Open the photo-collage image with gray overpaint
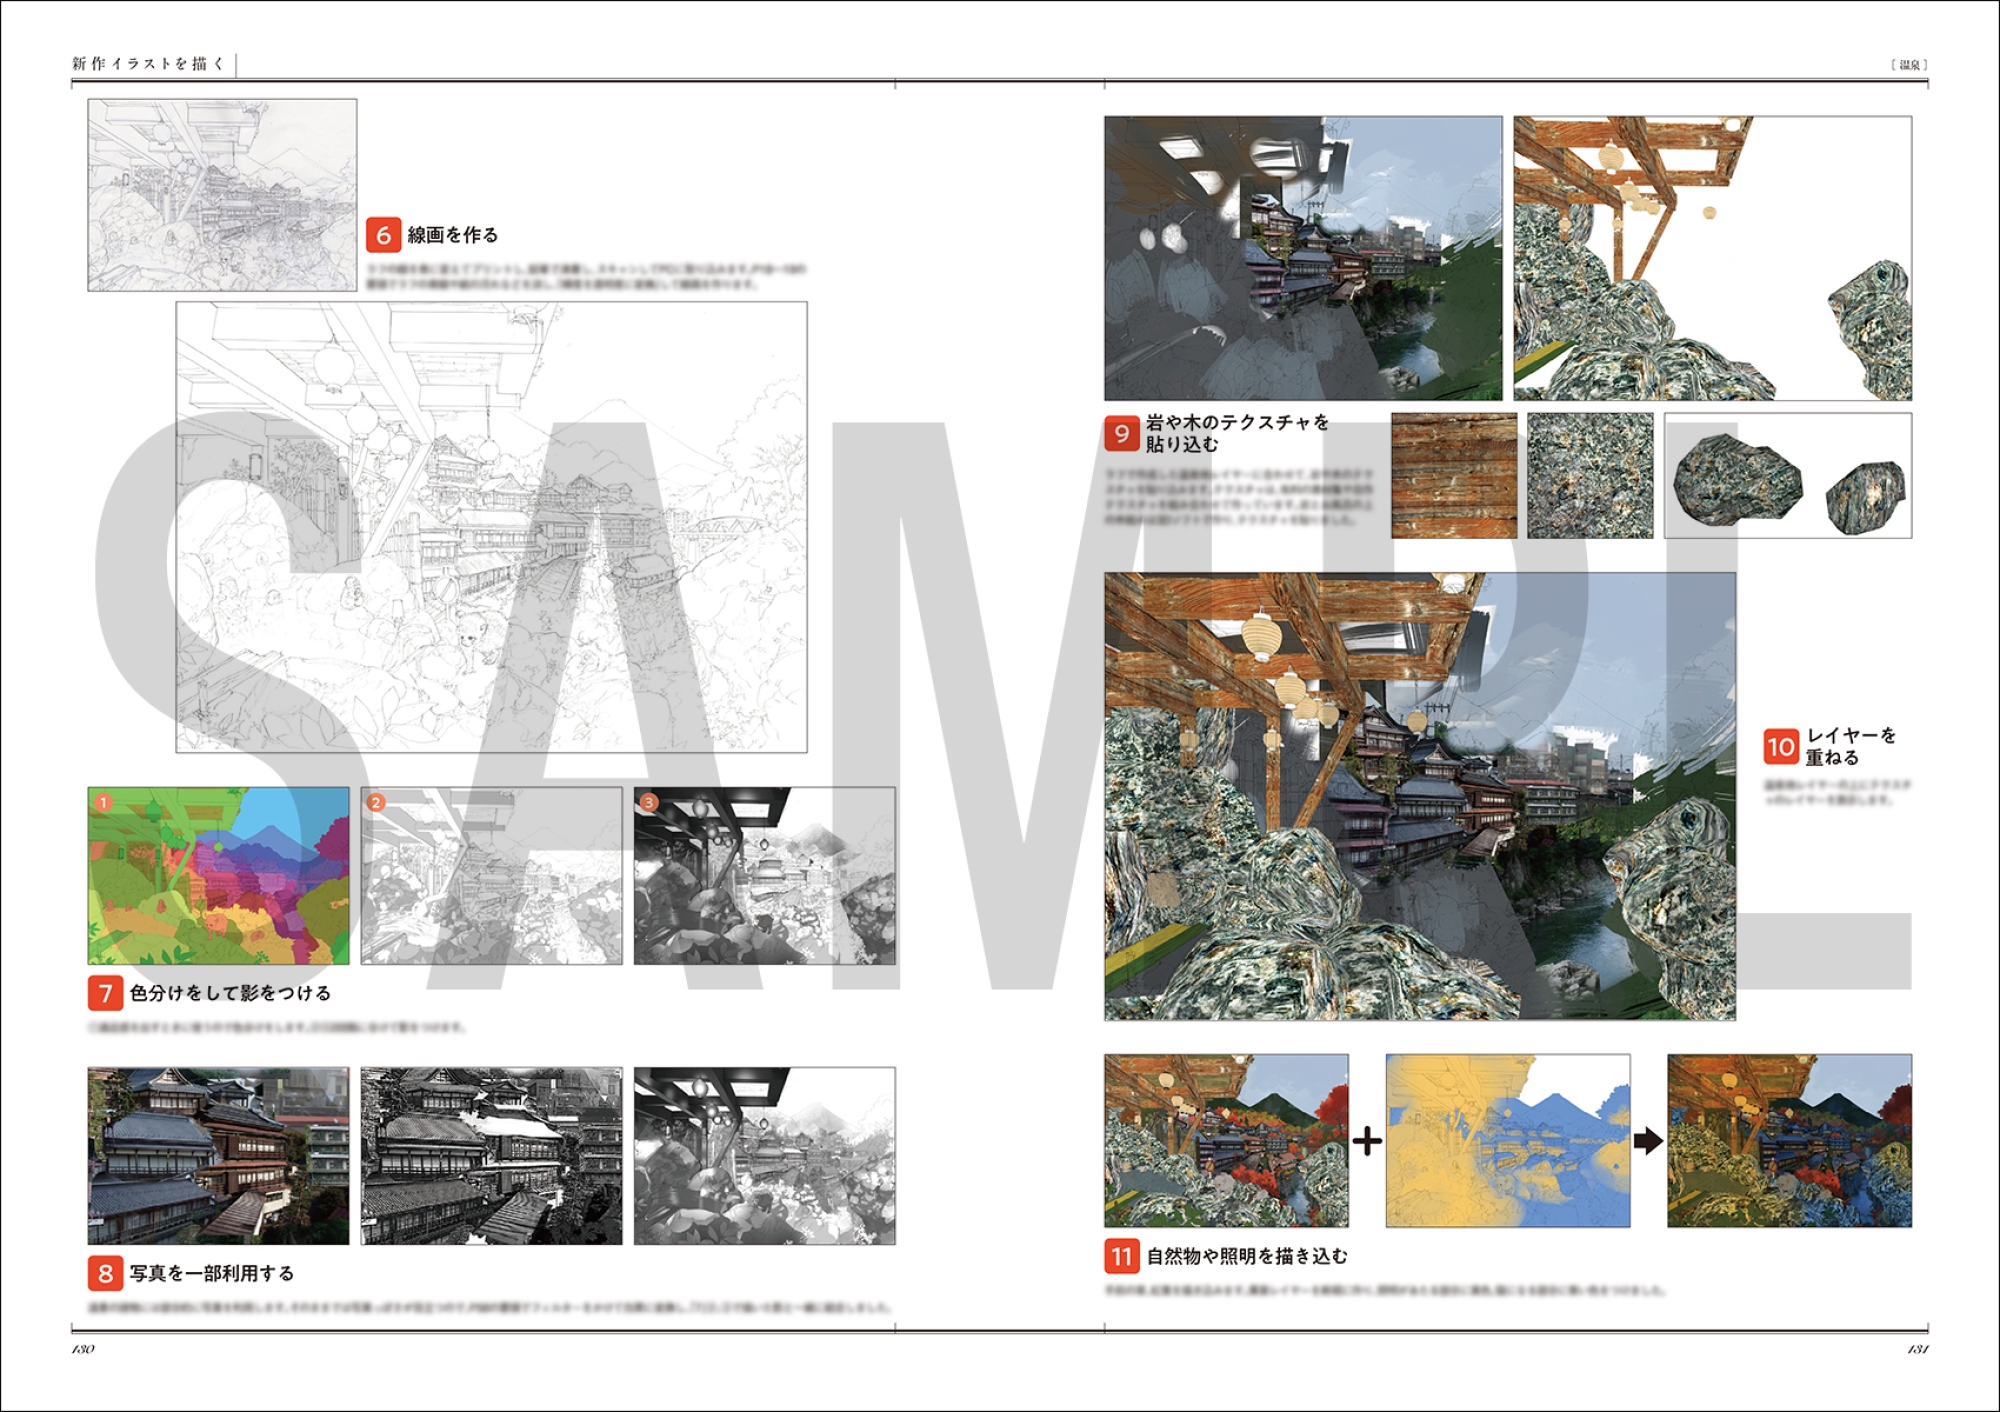 pos(1303,258)
